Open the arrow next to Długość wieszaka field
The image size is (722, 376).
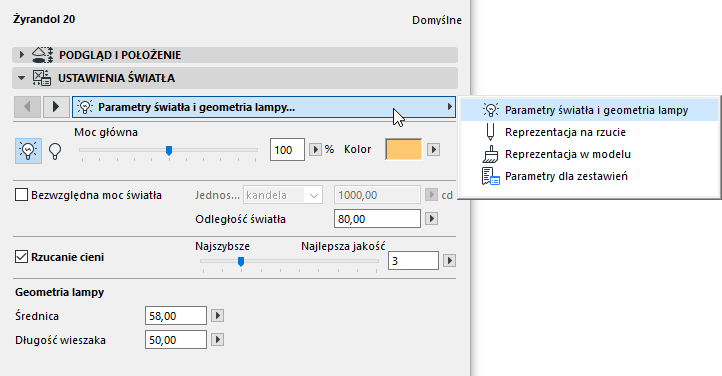(218, 340)
